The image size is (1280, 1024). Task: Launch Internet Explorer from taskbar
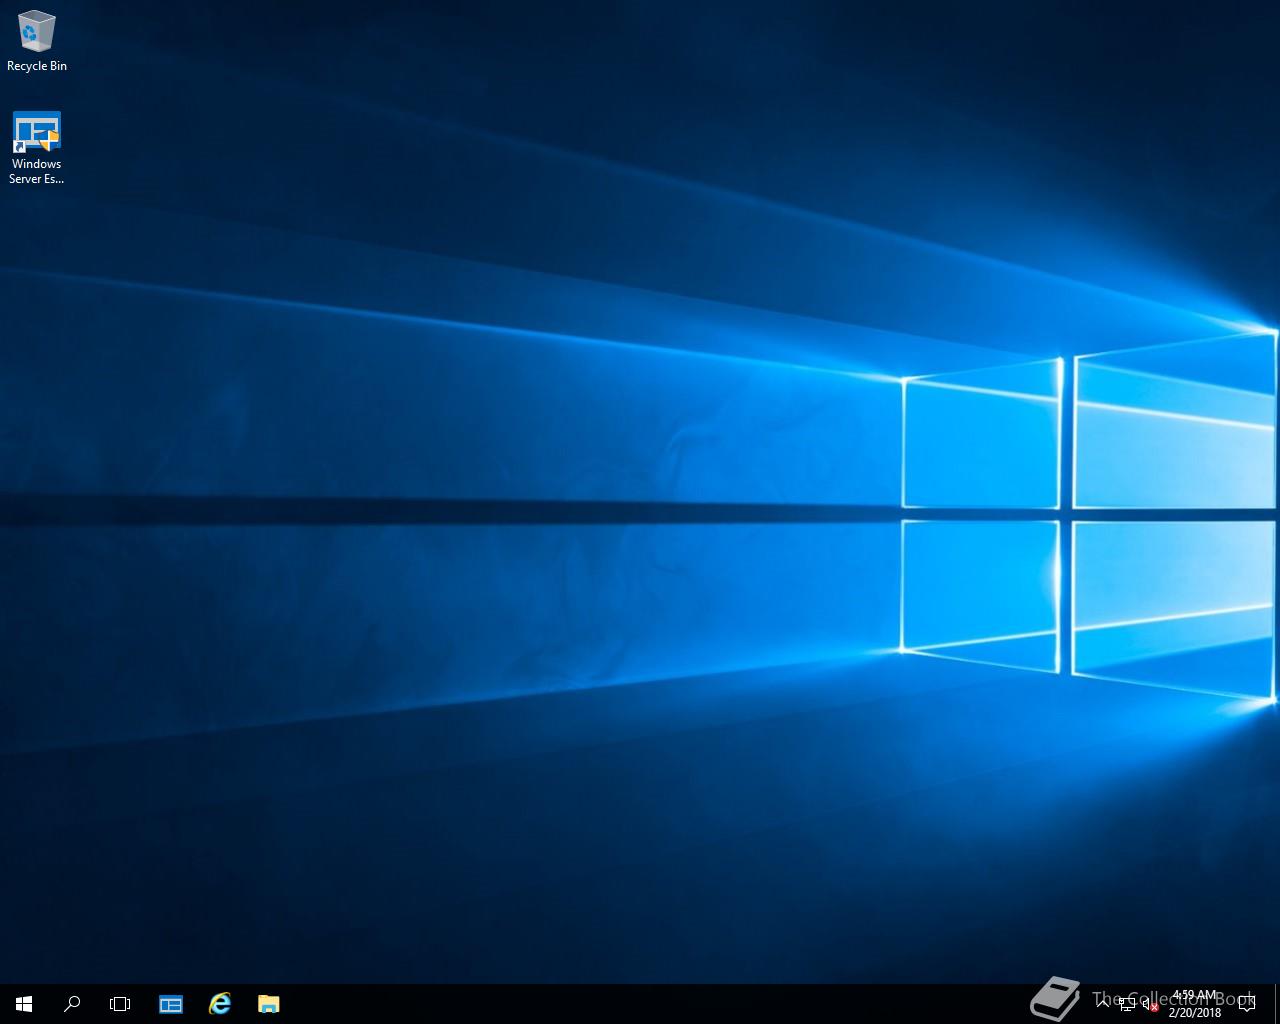click(x=220, y=1004)
